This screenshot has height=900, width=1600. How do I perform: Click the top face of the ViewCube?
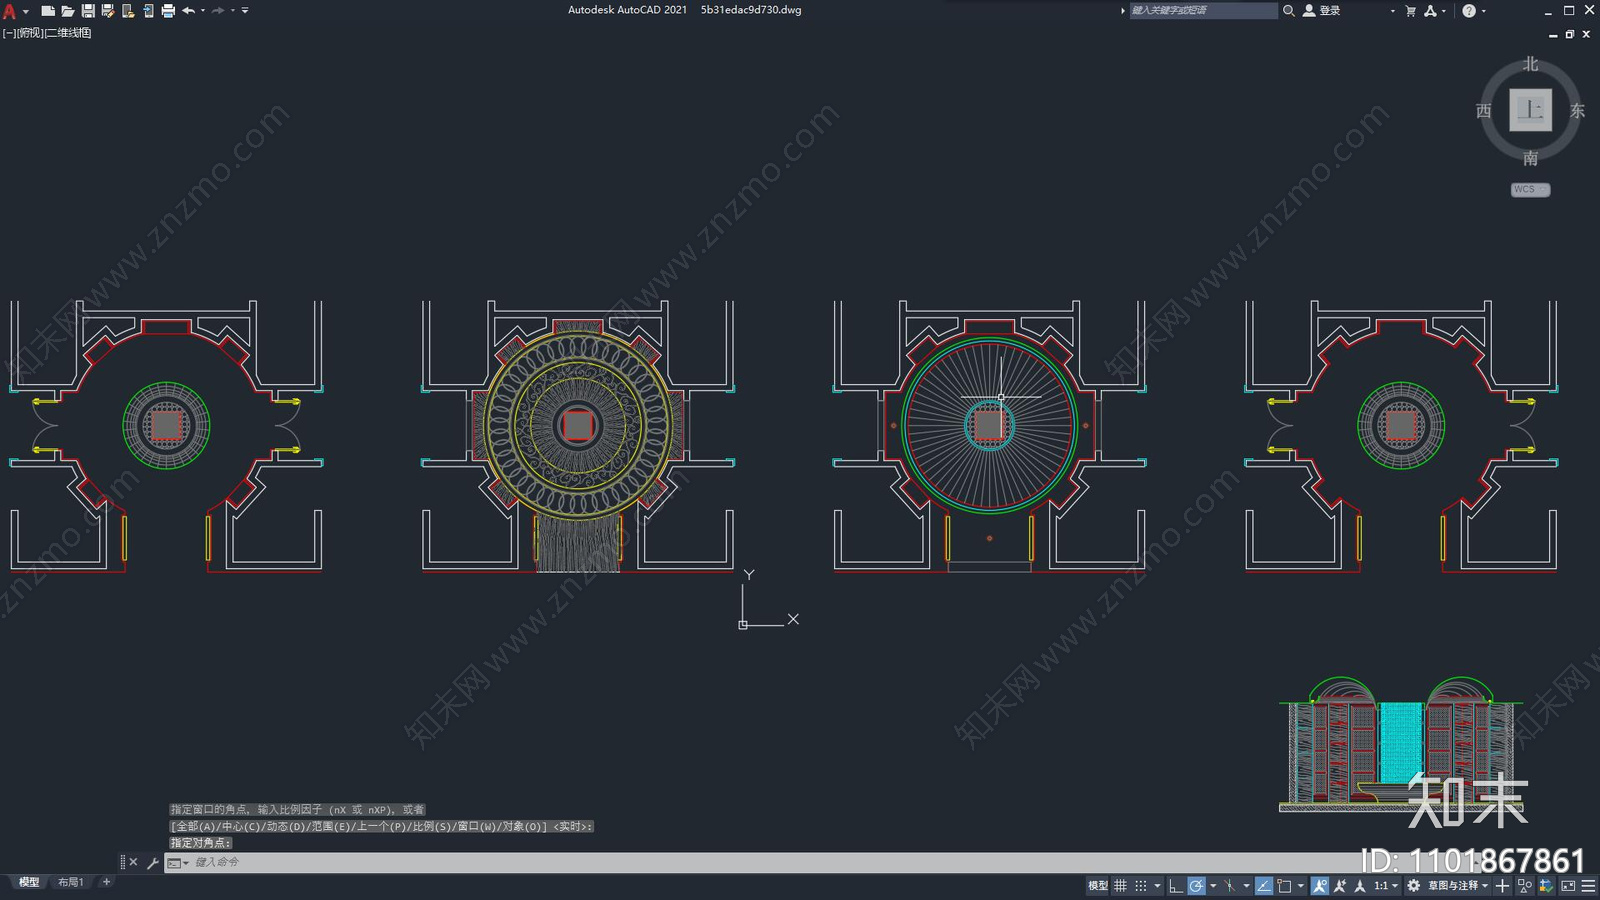pyautogui.click(x=1530, y=110)
